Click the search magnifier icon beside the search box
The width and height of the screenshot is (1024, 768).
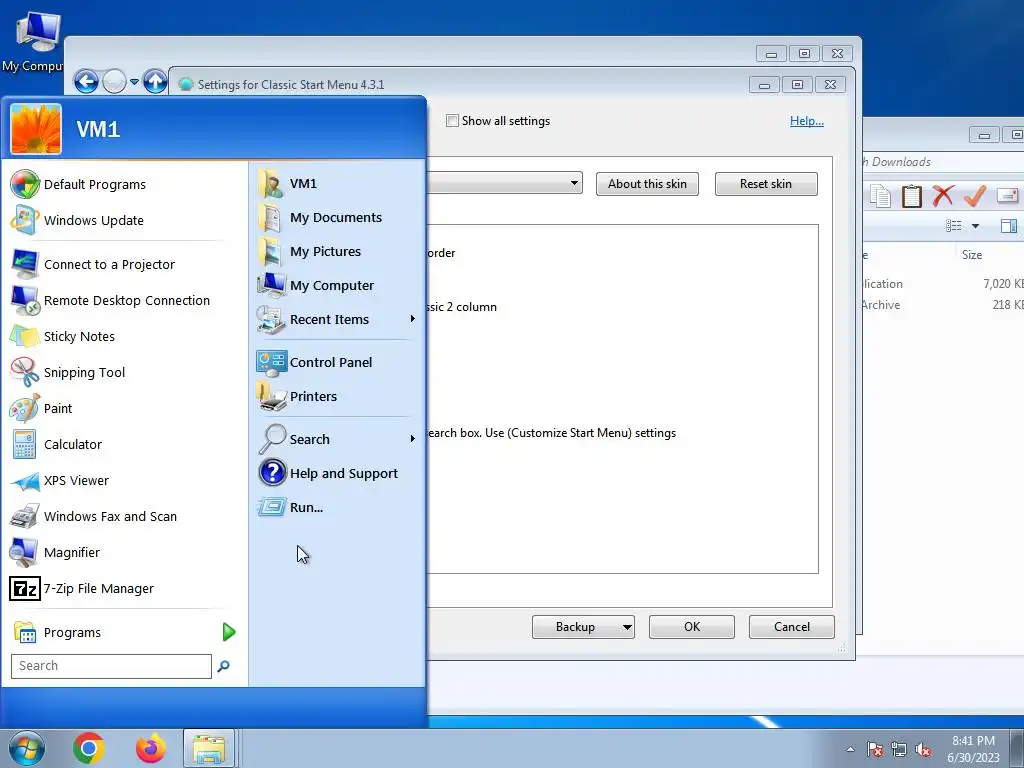pos(223,666)
